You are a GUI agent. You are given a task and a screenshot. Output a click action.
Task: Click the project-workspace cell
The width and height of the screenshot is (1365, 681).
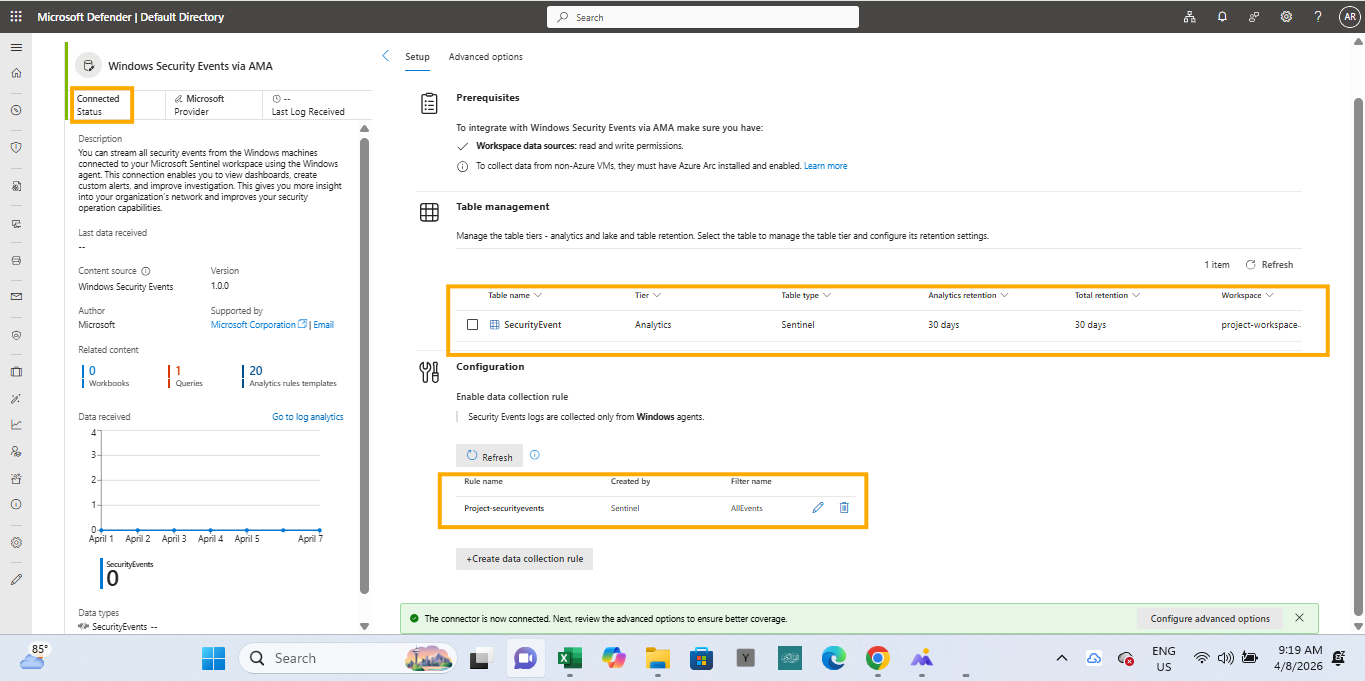[x=1260, y=325]
